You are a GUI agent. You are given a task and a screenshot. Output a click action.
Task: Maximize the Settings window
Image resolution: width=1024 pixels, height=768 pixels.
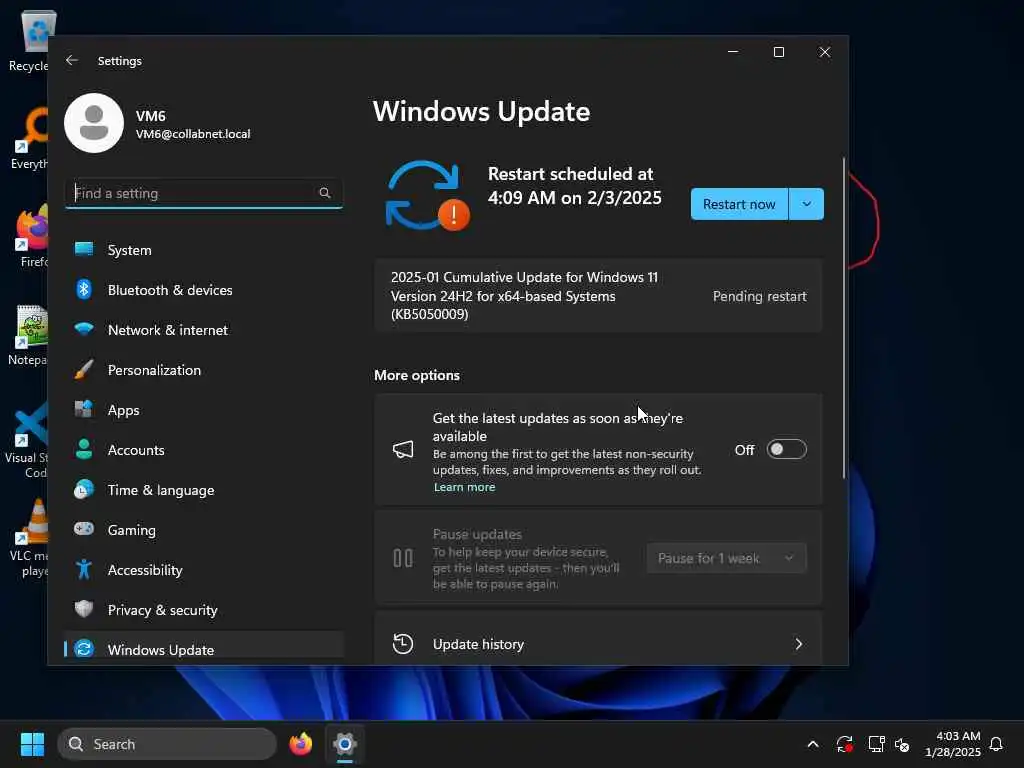point(778,52)
